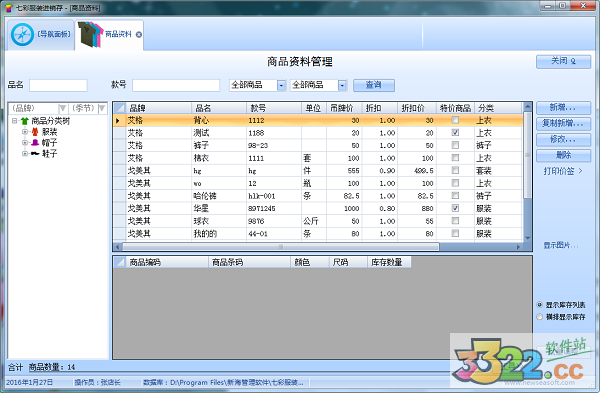Click the app icon in the title bar
The width and height of the screenshot is (600, 393).
9,8
